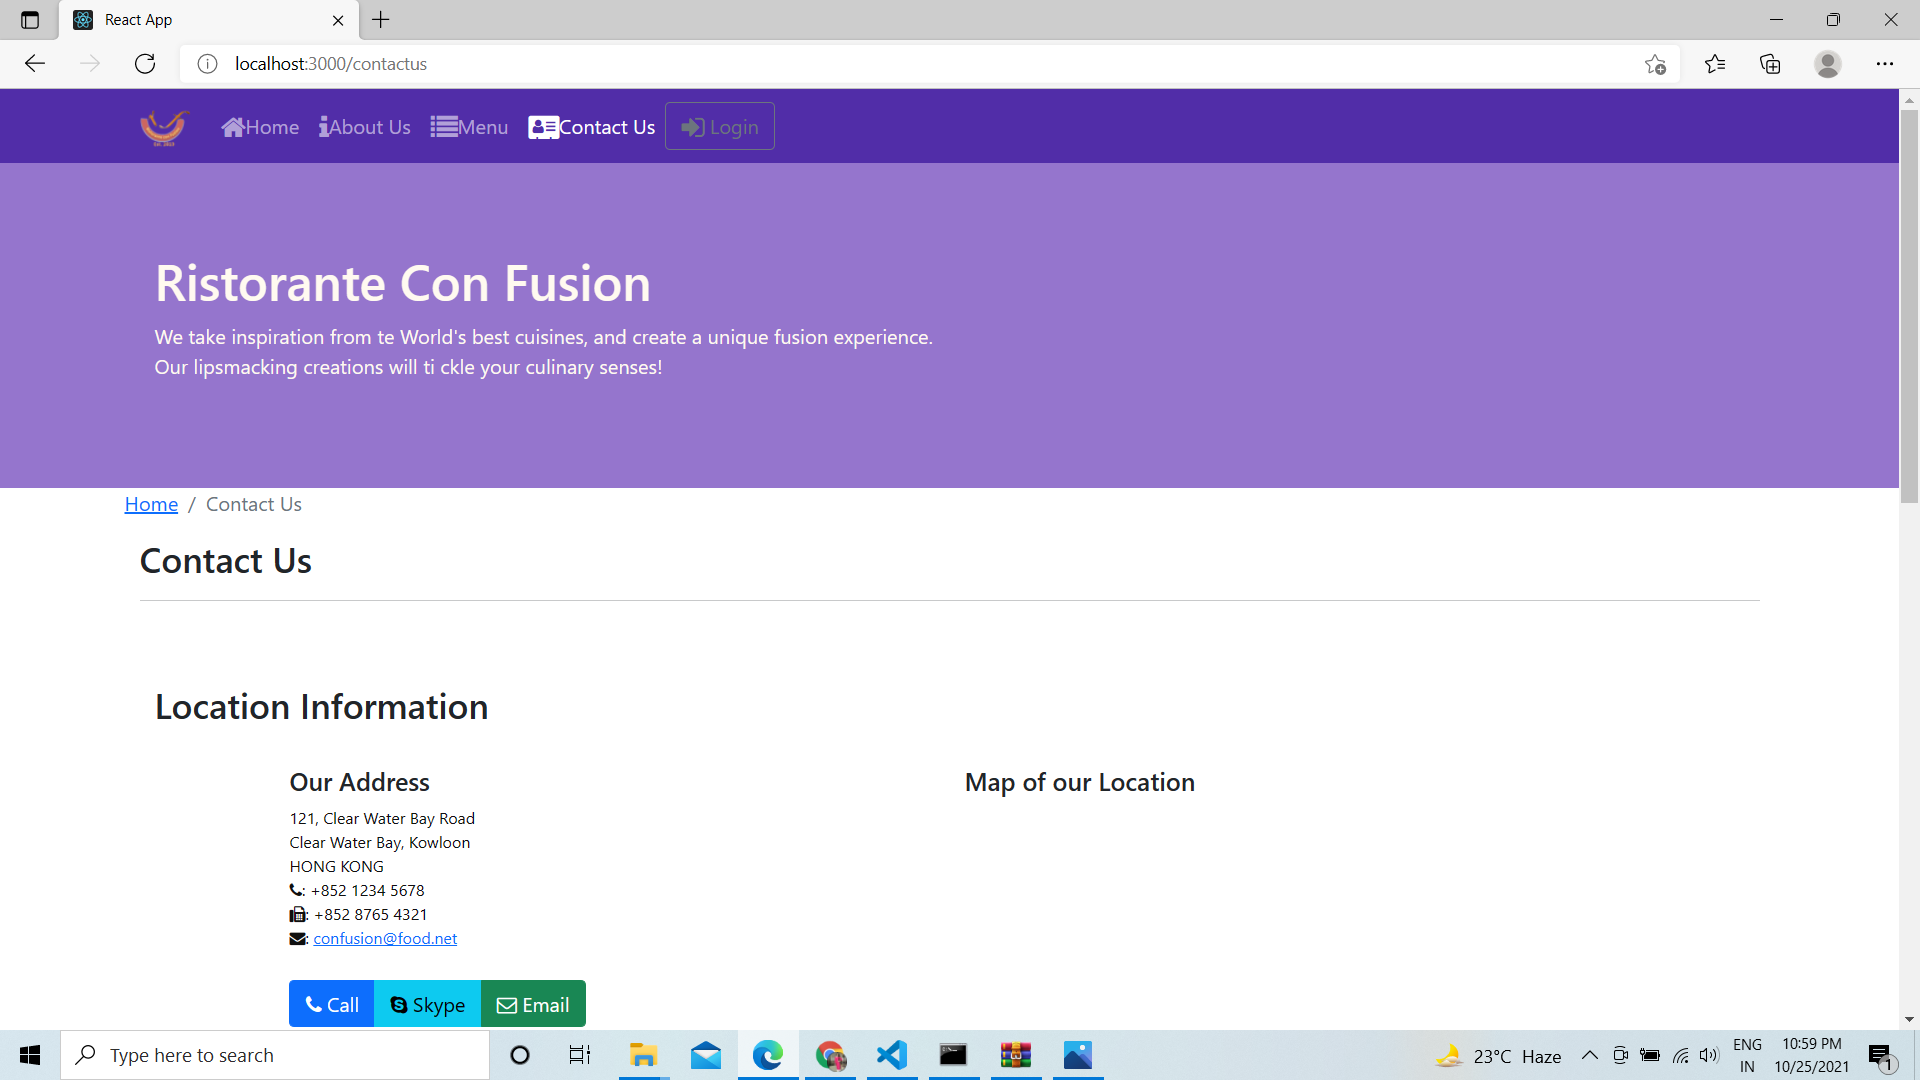Open File Explorer from taskbar
Viewport: 1920px width, 1080px height.
pyautogui.click(x=643, y=1055)
